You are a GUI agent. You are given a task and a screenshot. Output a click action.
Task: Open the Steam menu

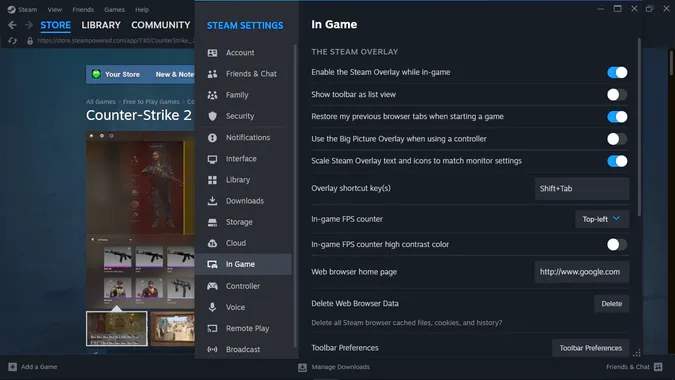pos(27,9)
